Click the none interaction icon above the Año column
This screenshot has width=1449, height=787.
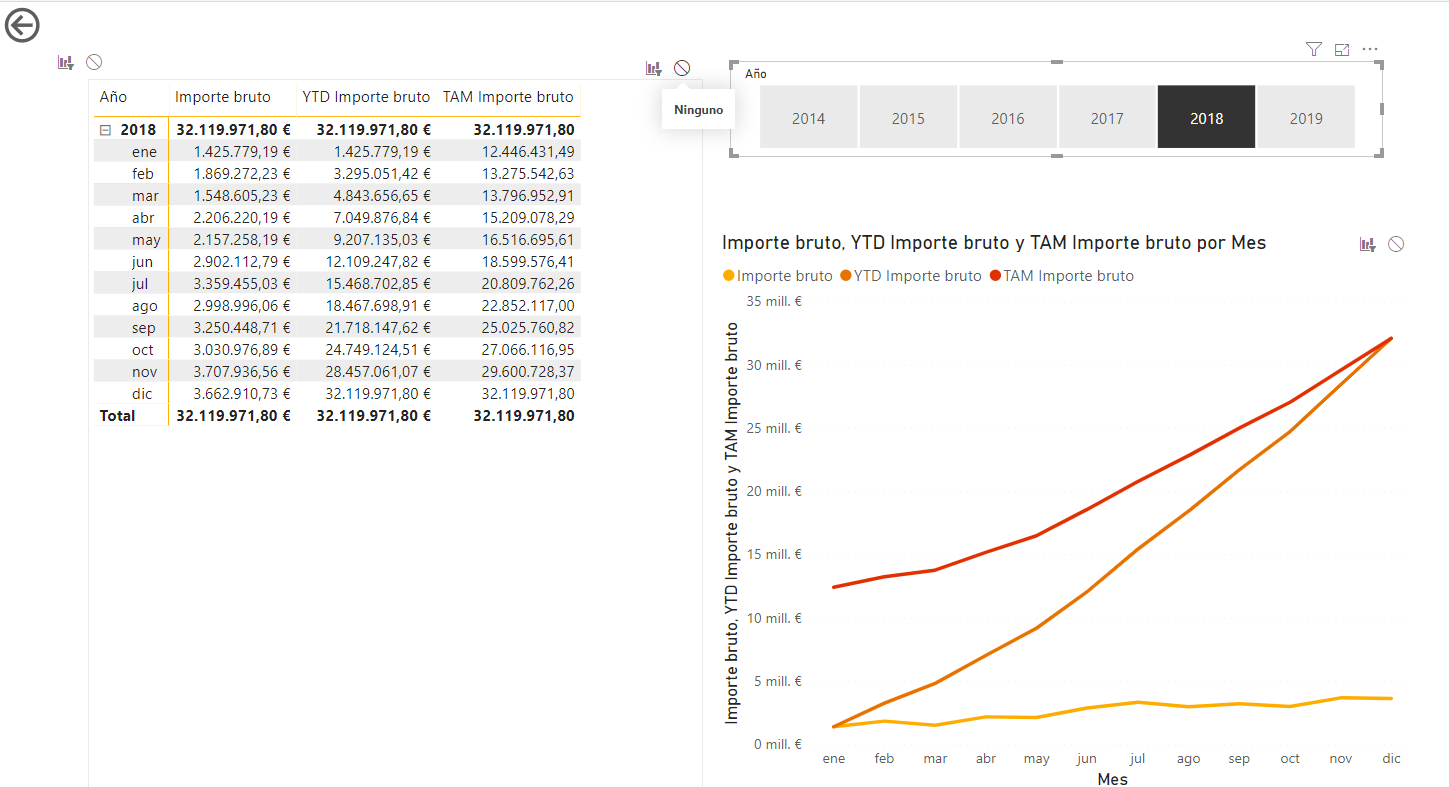tap(94, 62)
